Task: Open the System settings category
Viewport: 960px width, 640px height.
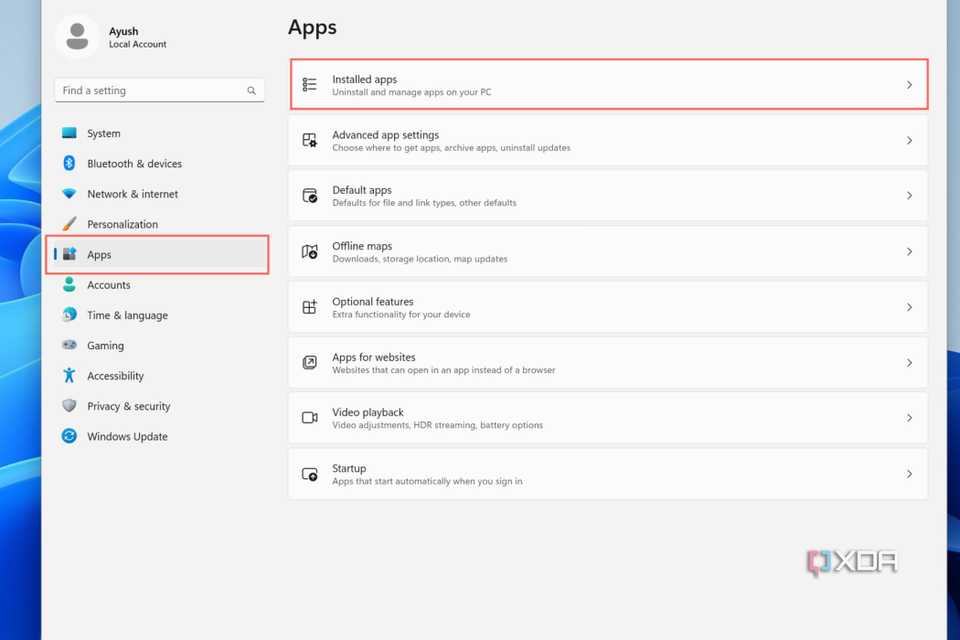Action: 103,133
